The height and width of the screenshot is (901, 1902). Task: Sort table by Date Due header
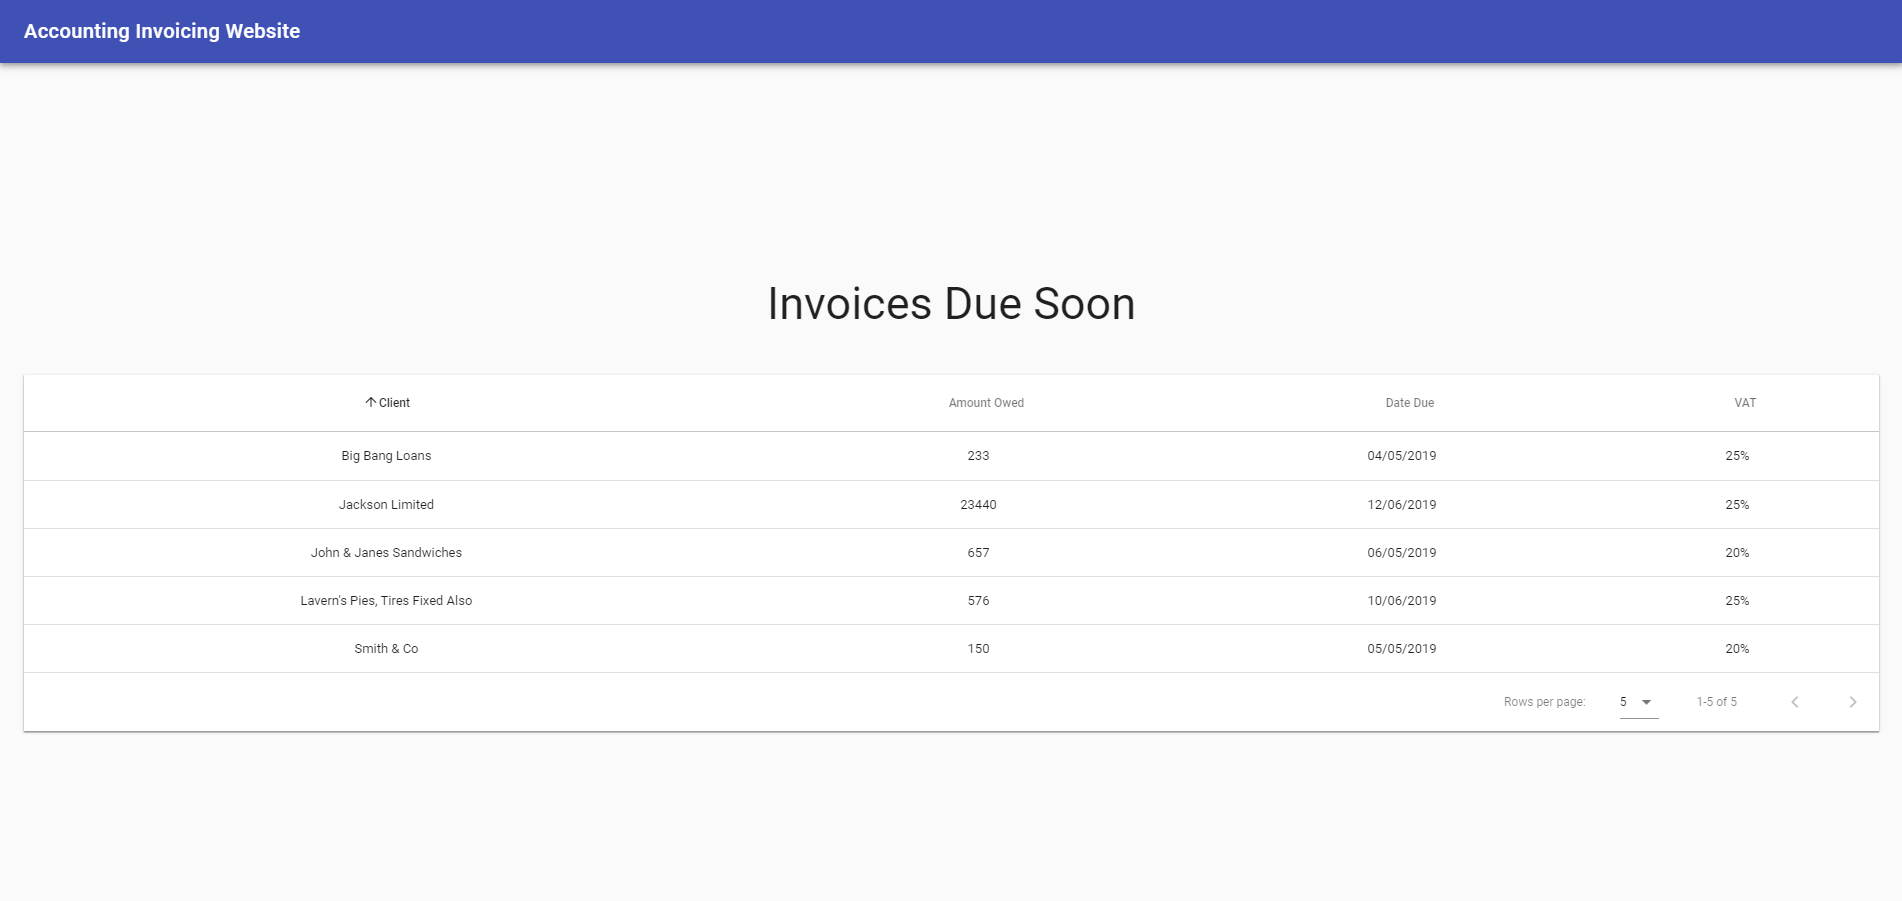(x=1409, y=403)
